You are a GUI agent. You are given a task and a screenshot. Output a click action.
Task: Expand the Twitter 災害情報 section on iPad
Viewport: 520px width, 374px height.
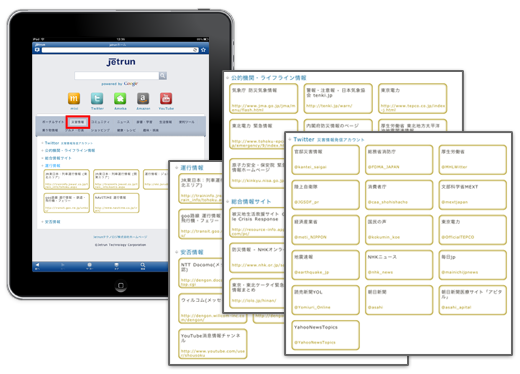pyautogui.click(x=68, y=143)
